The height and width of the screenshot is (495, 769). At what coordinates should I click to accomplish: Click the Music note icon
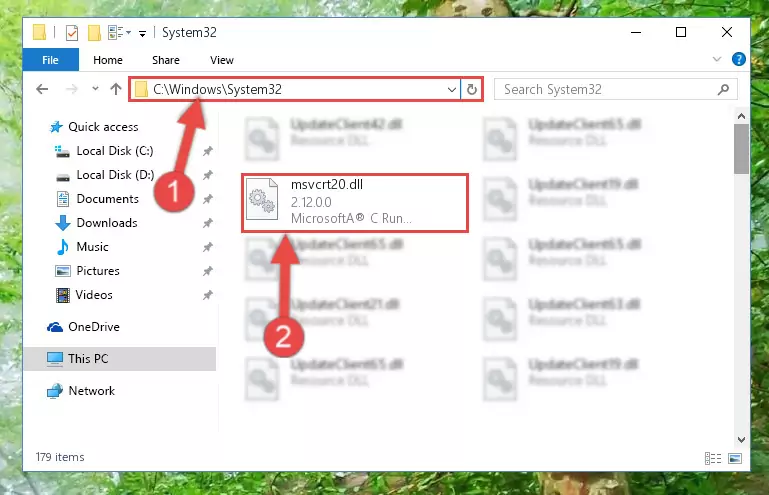tap(62, 247)
